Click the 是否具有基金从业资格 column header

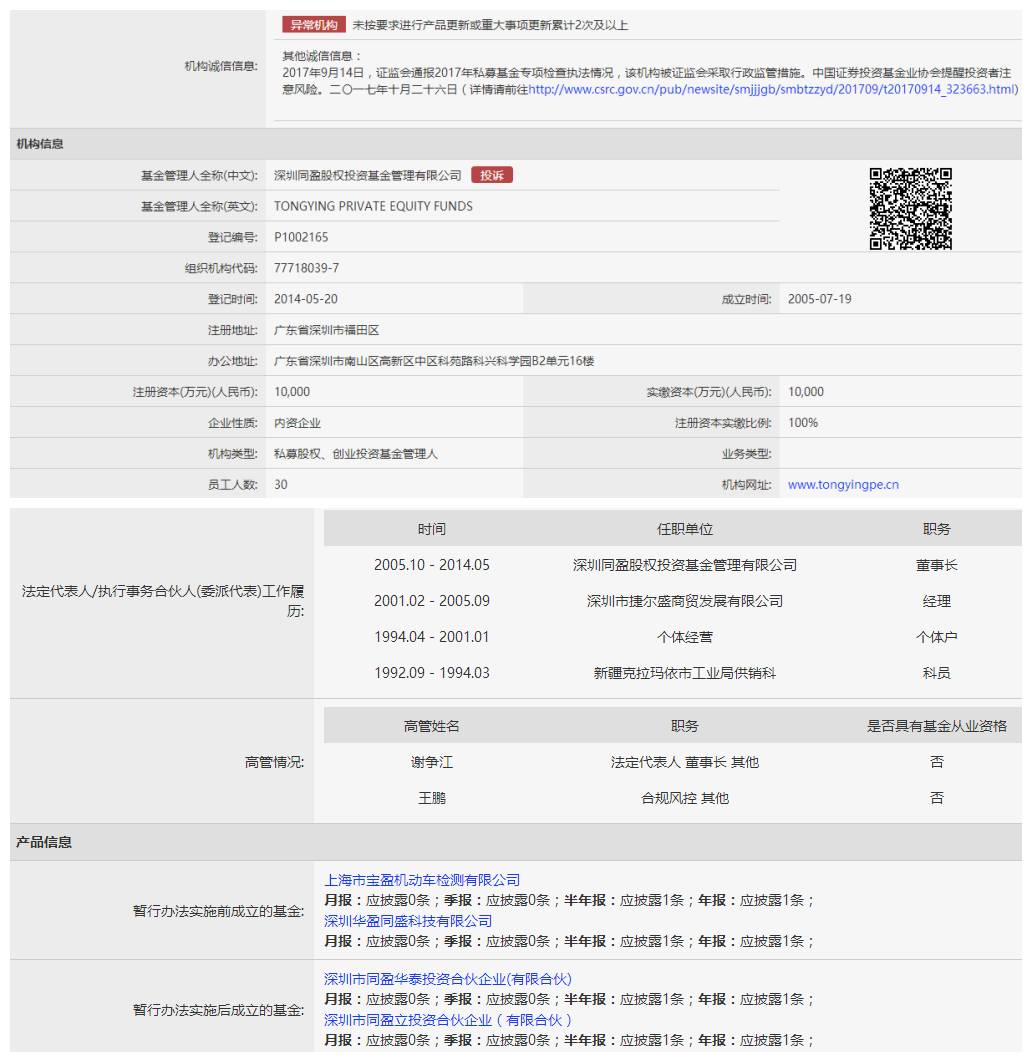pyautogui.click(x=937, y=726)
